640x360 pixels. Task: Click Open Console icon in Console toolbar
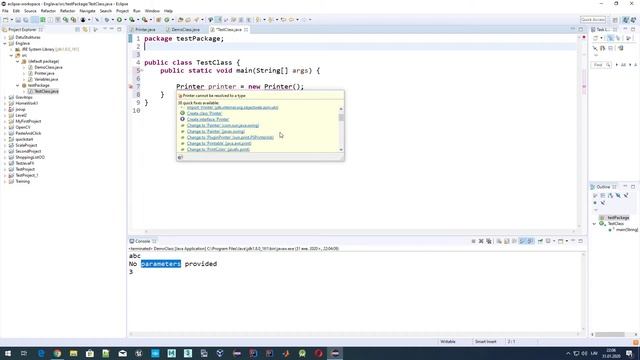point(560,241)
